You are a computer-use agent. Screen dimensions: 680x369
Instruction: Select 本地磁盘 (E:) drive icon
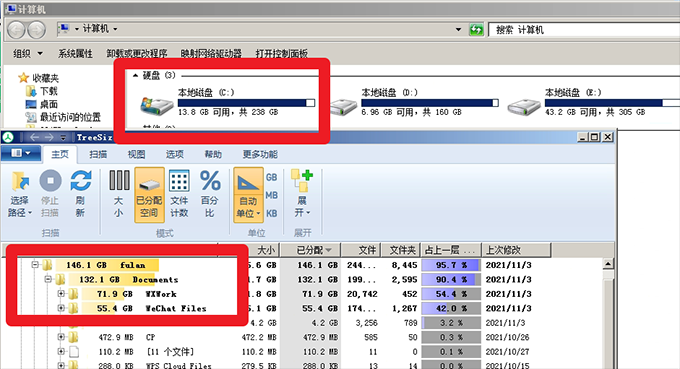tap(524, 107)
